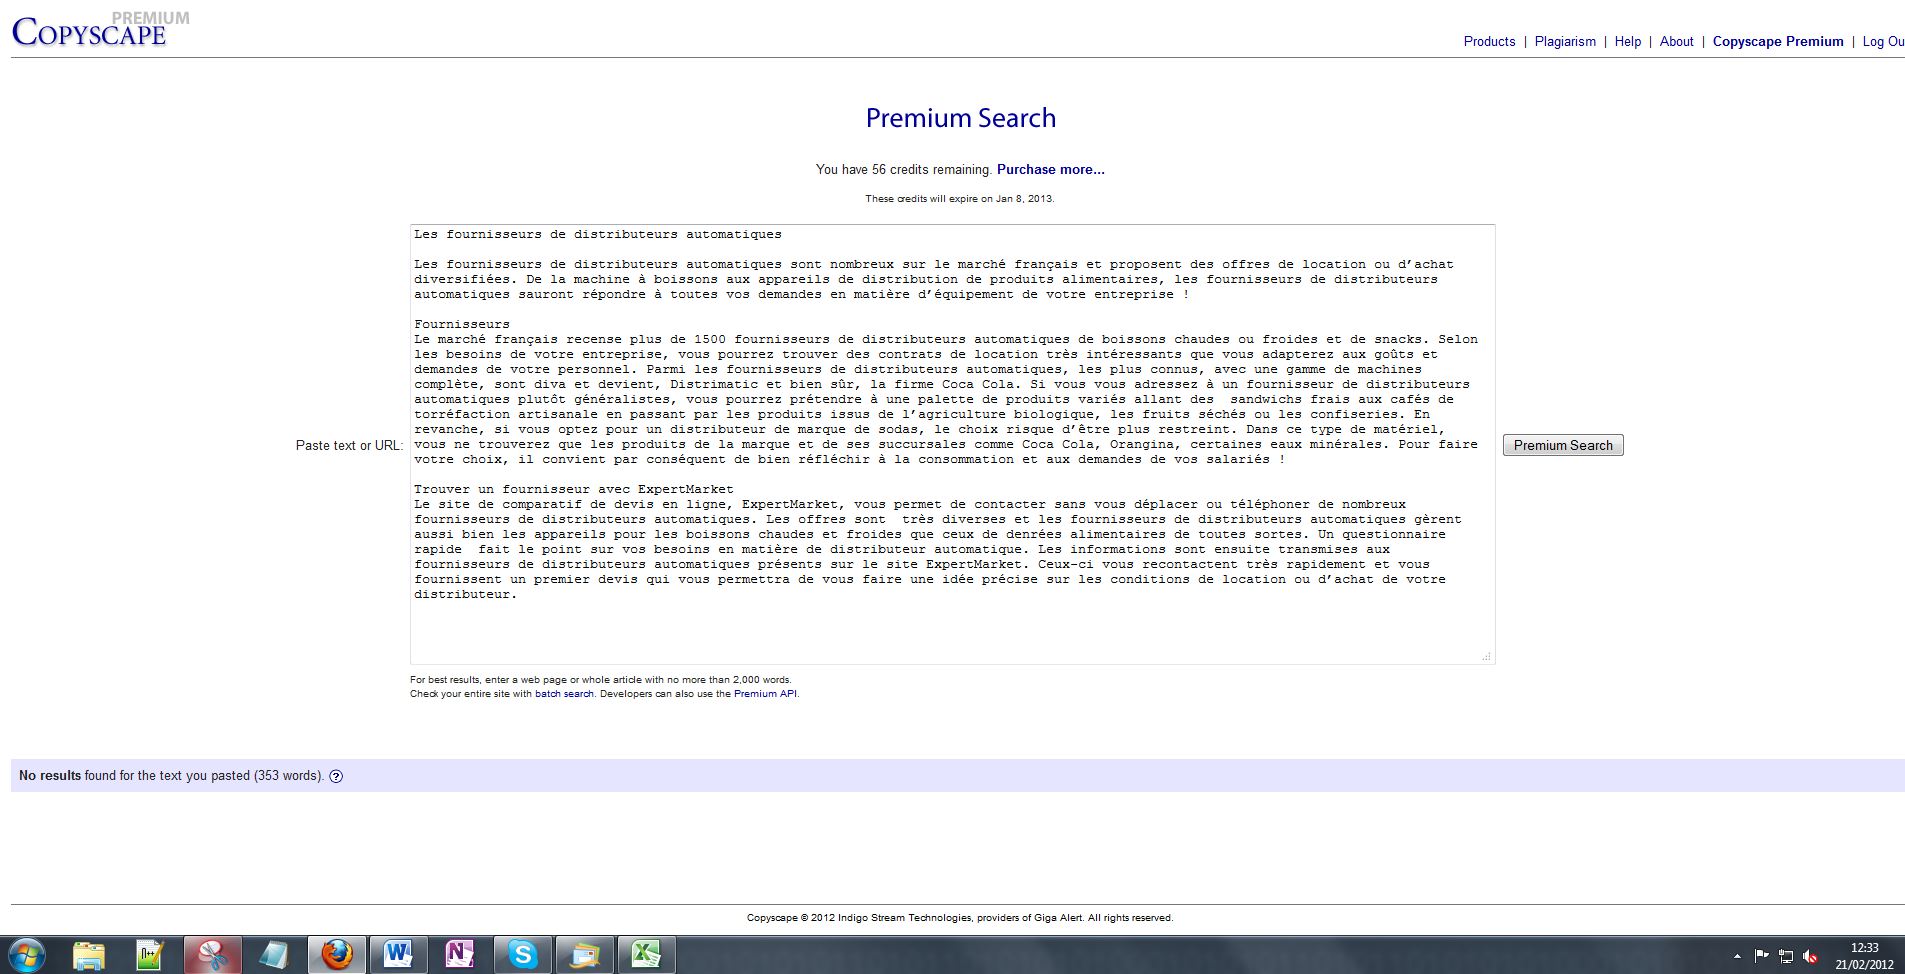Click the Purchase more credits link

pyautogui.click(x=1050, y=170)
